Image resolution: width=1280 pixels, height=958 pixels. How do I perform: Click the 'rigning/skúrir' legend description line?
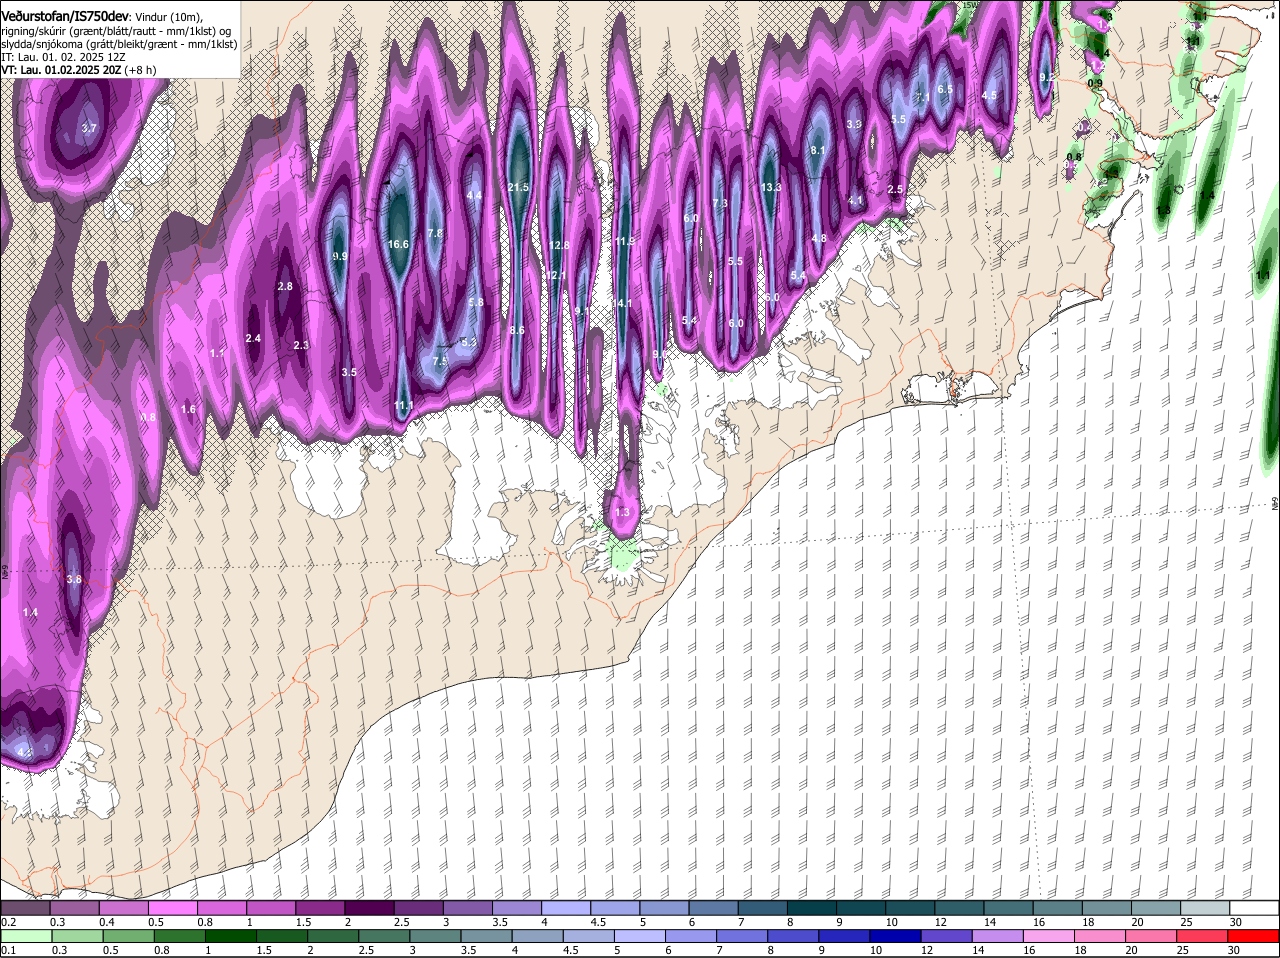(117, 30)
